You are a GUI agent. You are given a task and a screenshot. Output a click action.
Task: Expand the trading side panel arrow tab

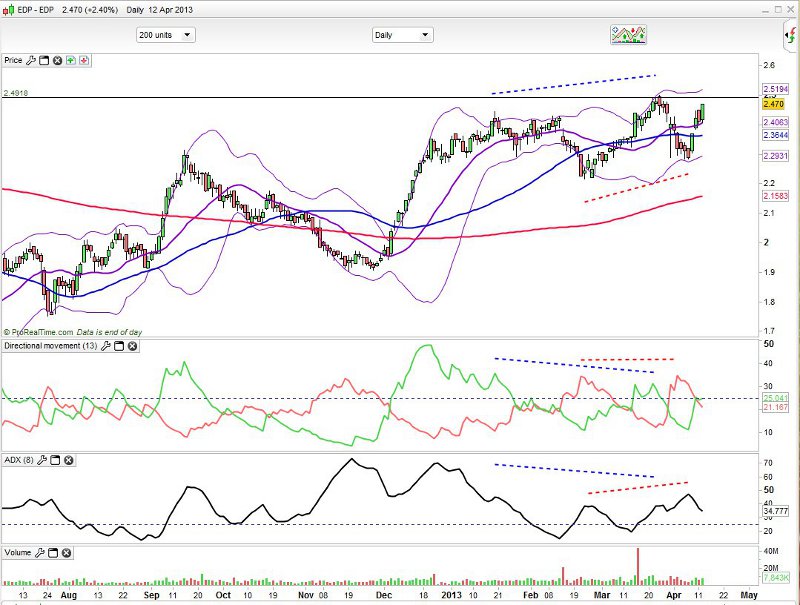tap(790, 36)
